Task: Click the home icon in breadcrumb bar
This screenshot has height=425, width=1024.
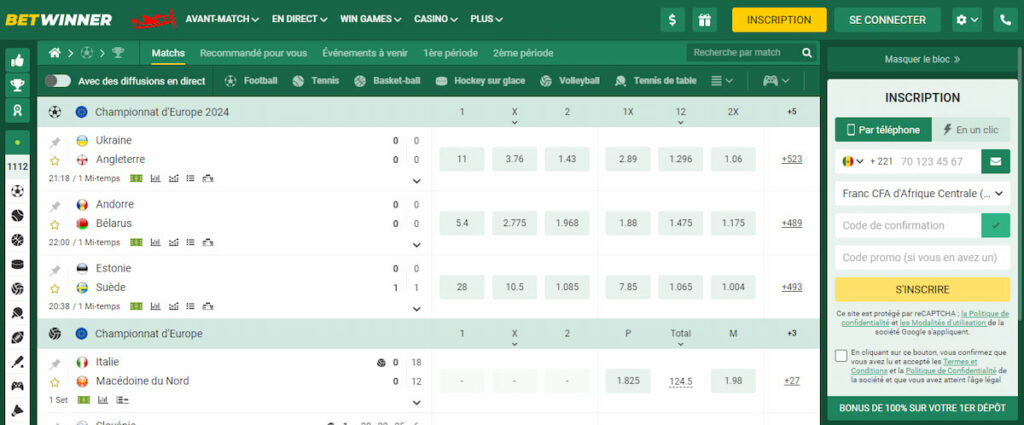Action: 55,53
